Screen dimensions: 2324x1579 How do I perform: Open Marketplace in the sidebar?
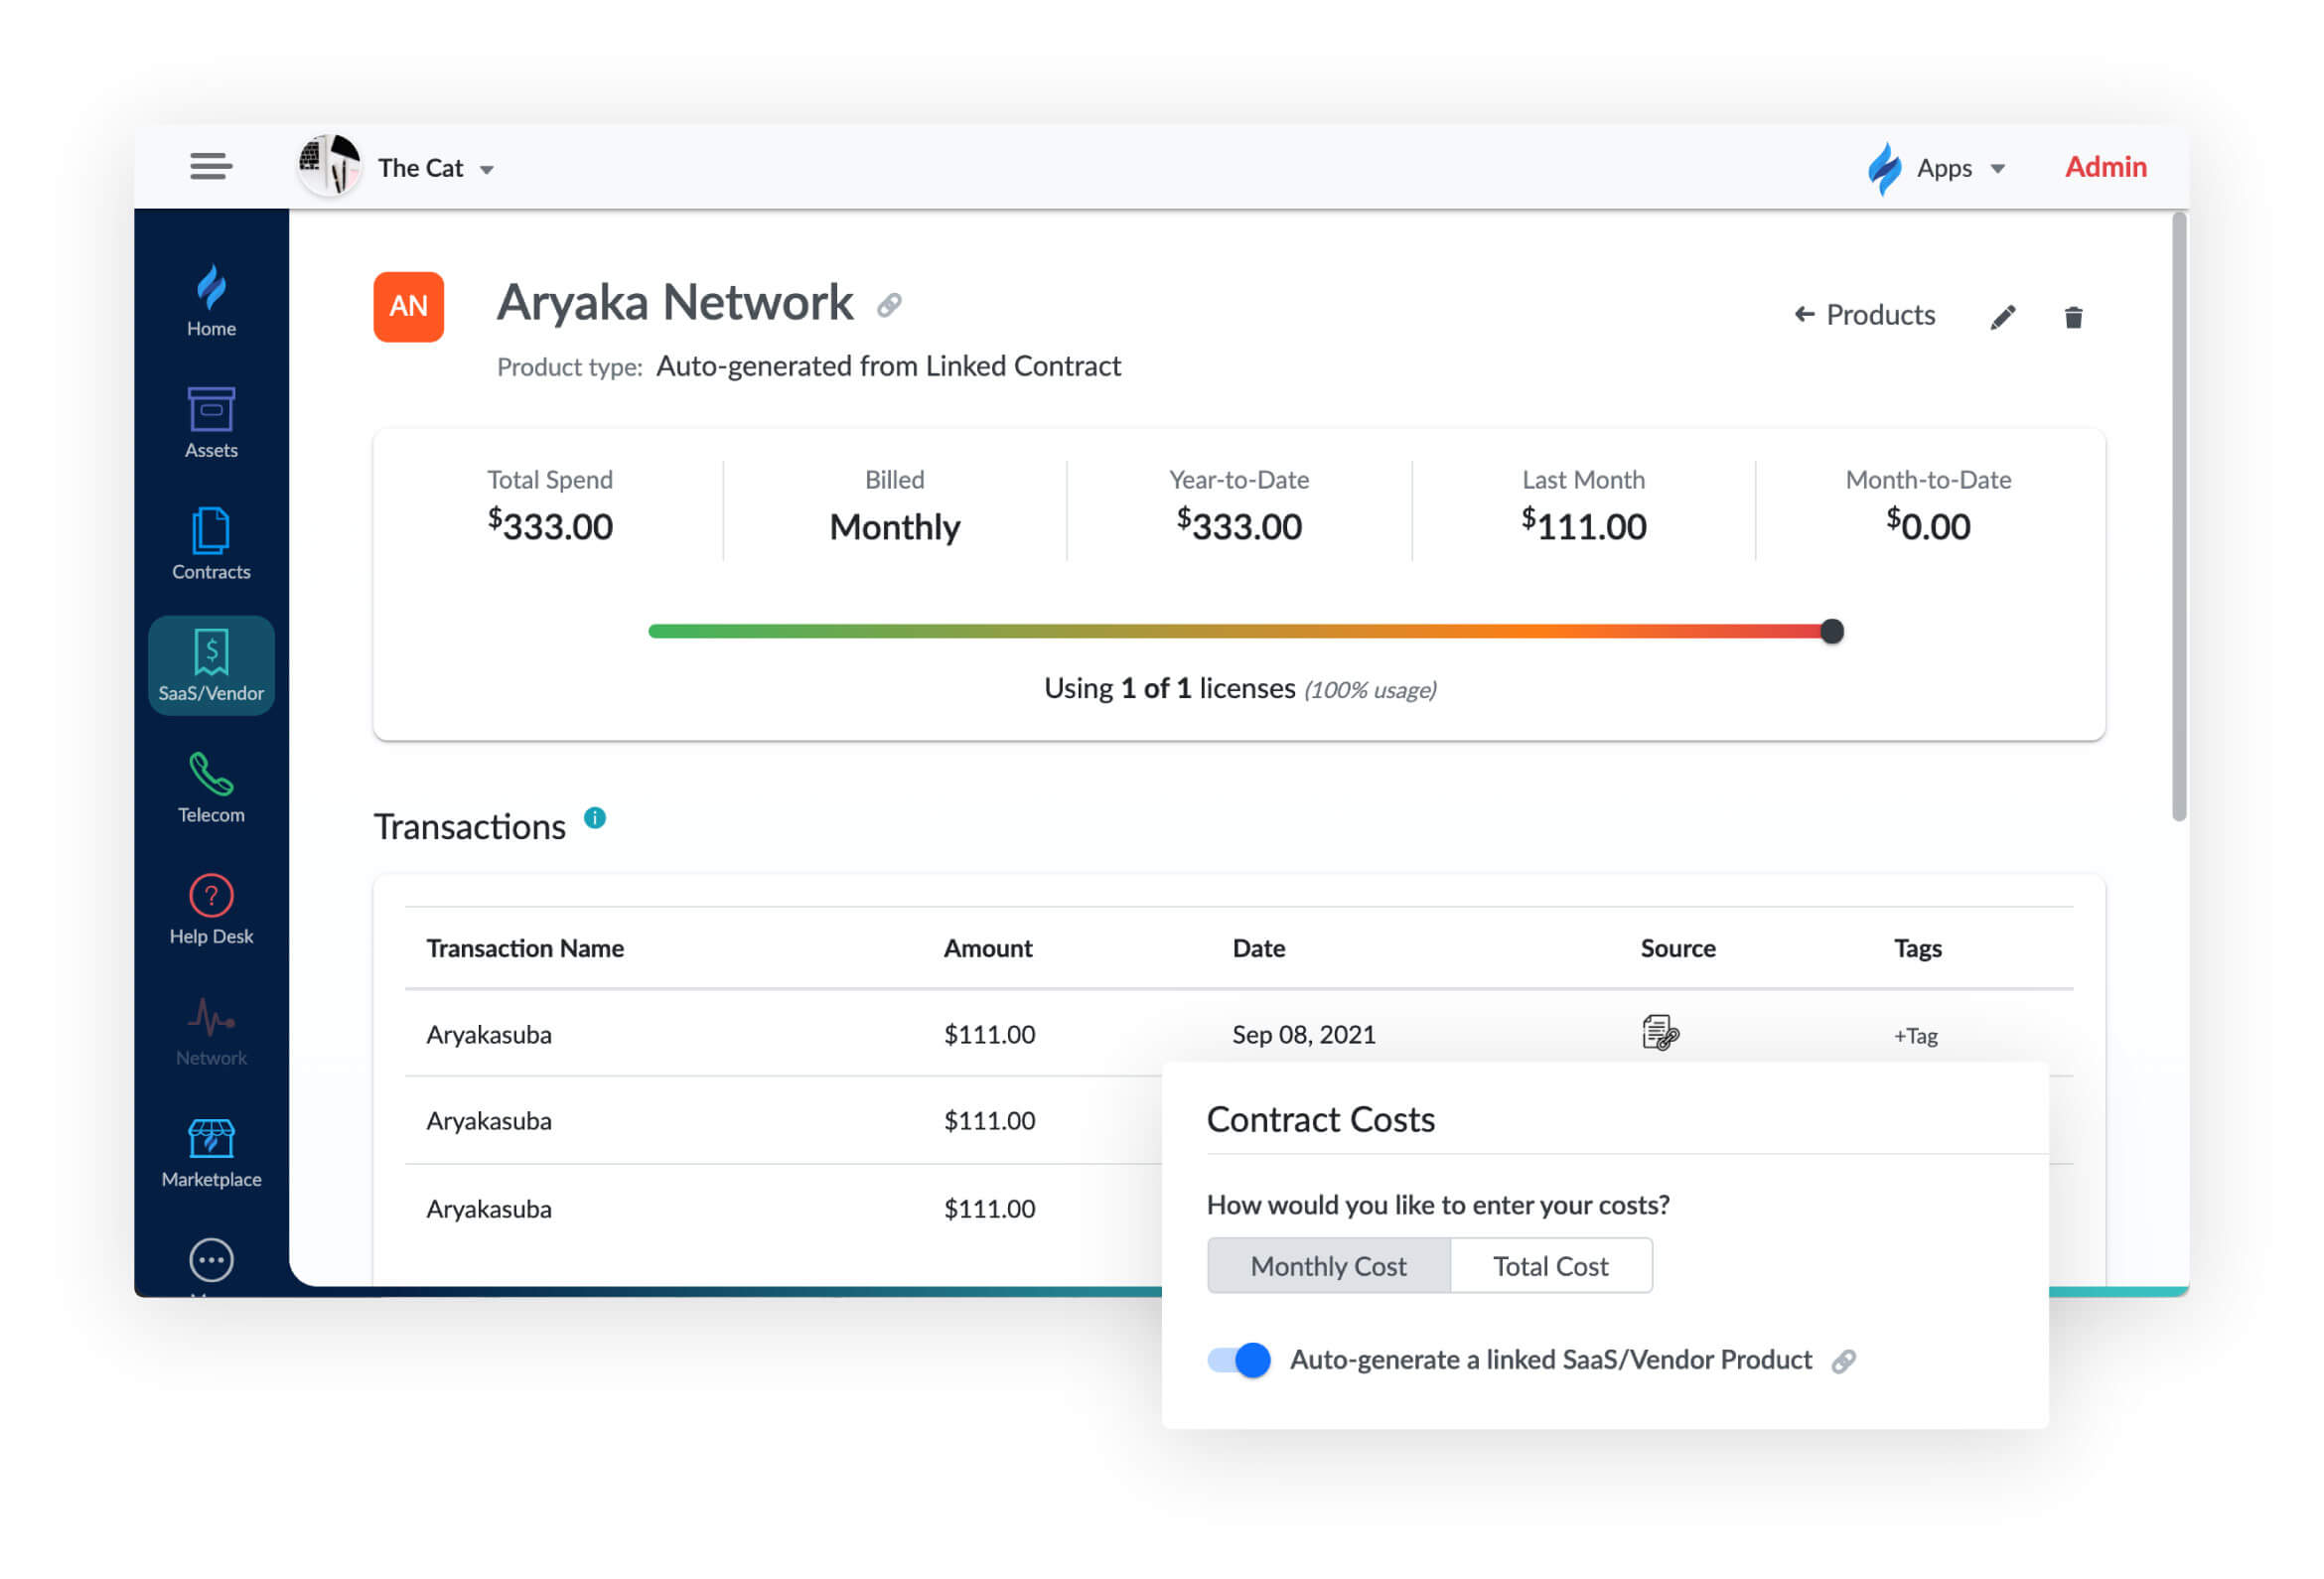[211, 1153]
